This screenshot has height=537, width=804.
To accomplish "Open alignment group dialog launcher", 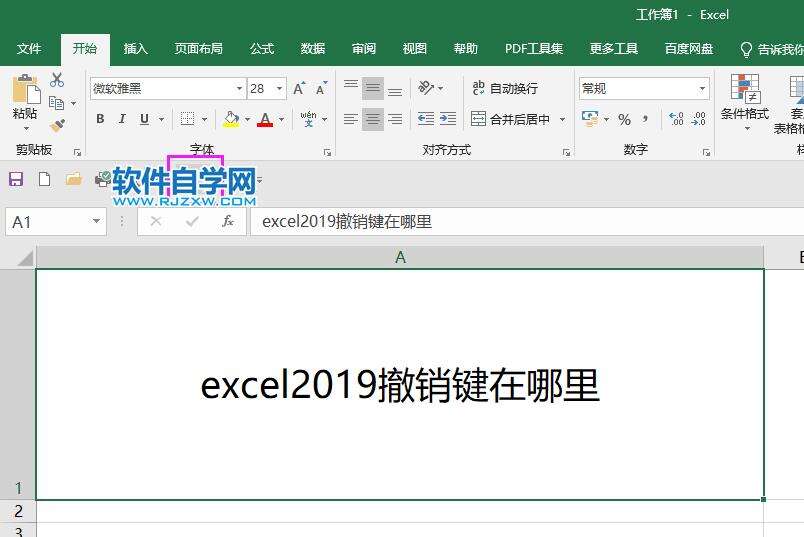I will coord(566,152).
